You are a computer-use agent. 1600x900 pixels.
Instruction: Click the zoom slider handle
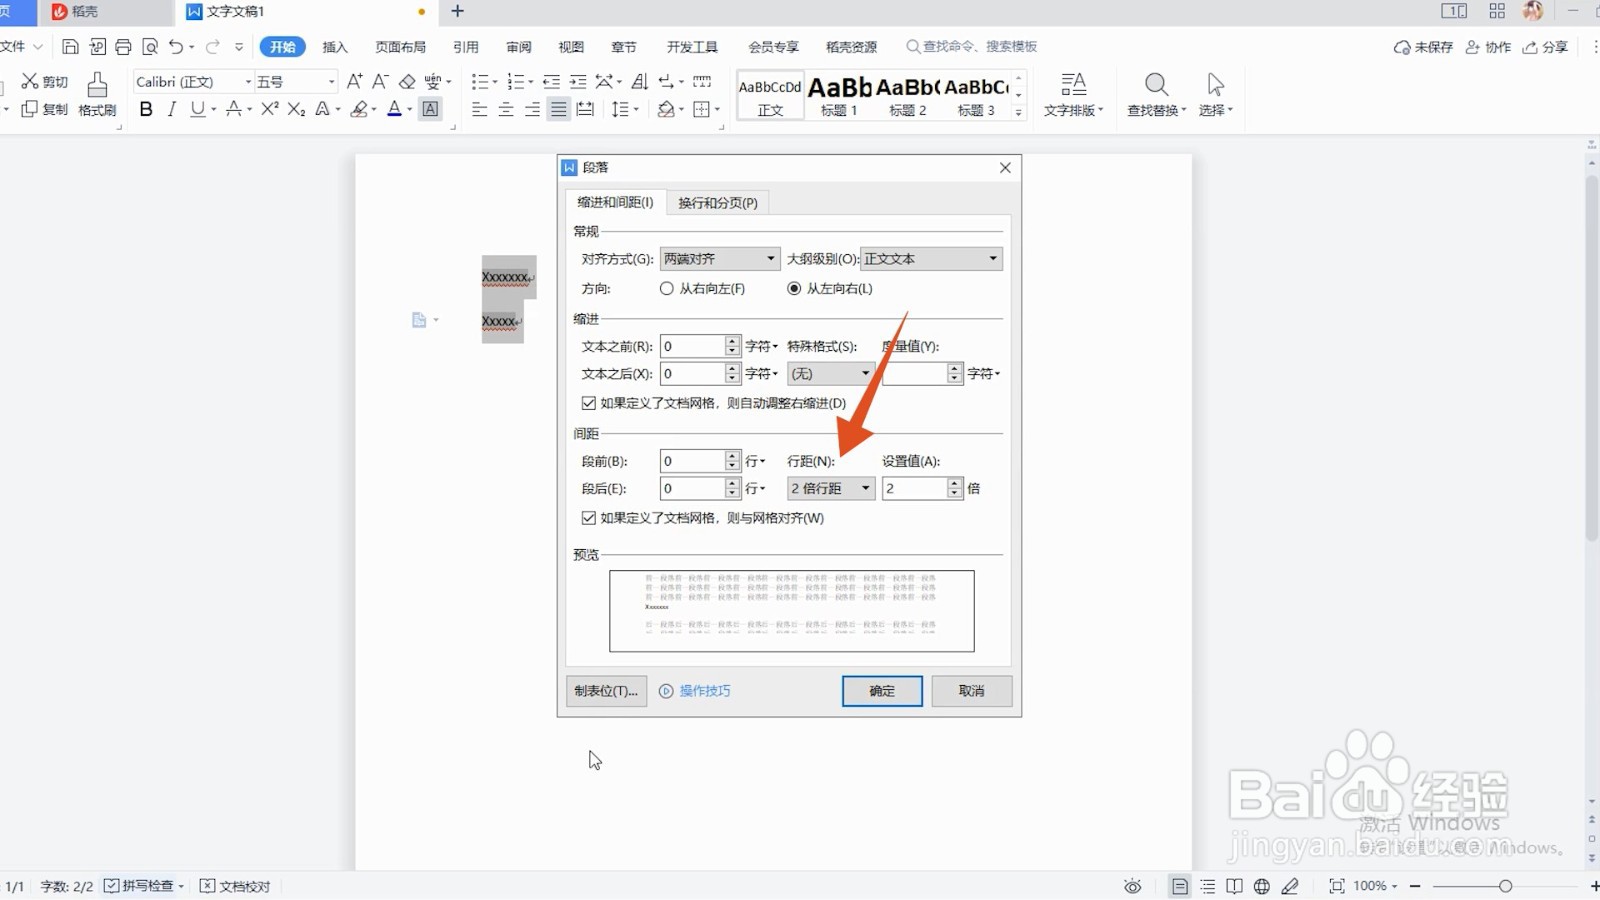pyautogui.click(x=1505, y=886)
